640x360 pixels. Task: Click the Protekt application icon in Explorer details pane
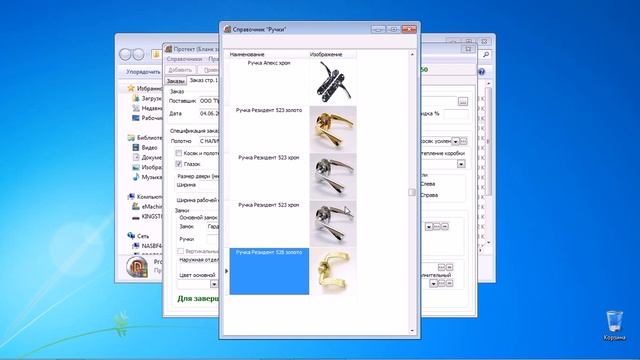pyautogui.click(x=137, y=267)
